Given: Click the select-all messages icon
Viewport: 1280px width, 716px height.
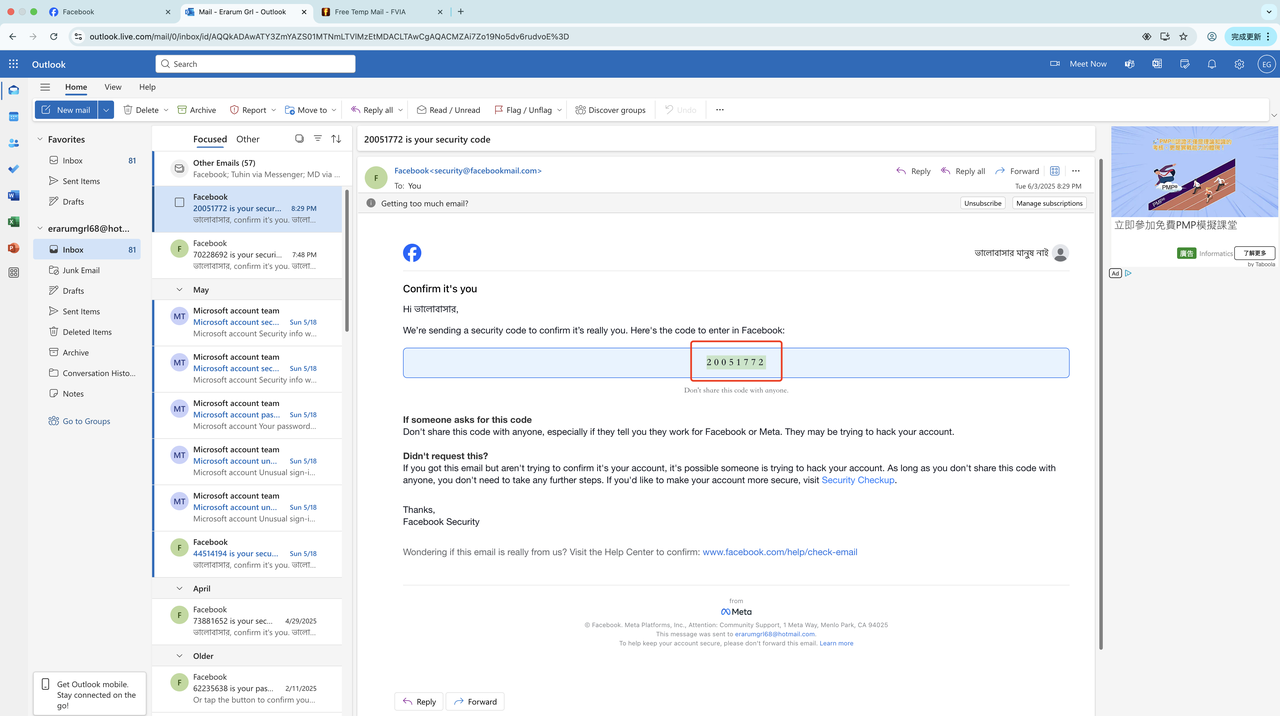Looking at the screenshot, I should coord(299,139).
